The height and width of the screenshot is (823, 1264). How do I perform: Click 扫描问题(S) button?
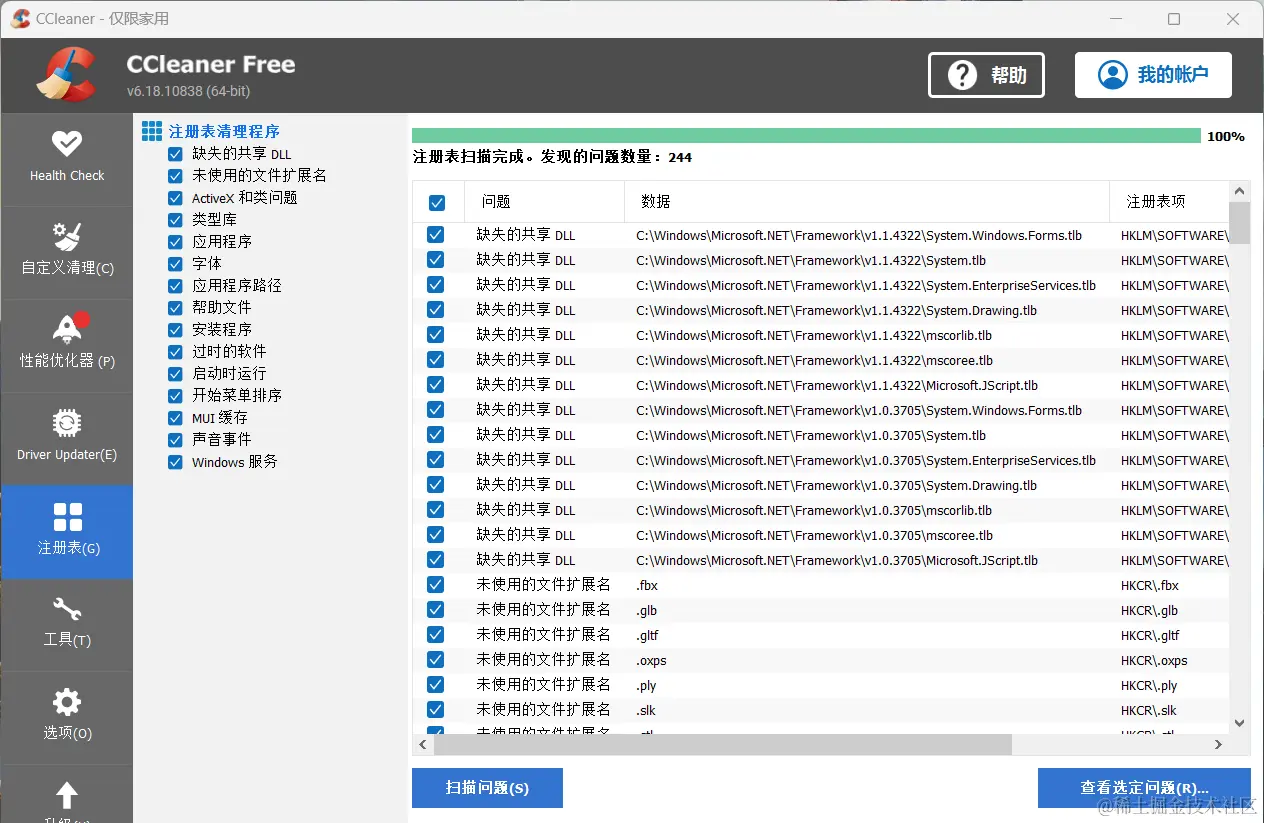pyautogui.click(x=487, y=788)
